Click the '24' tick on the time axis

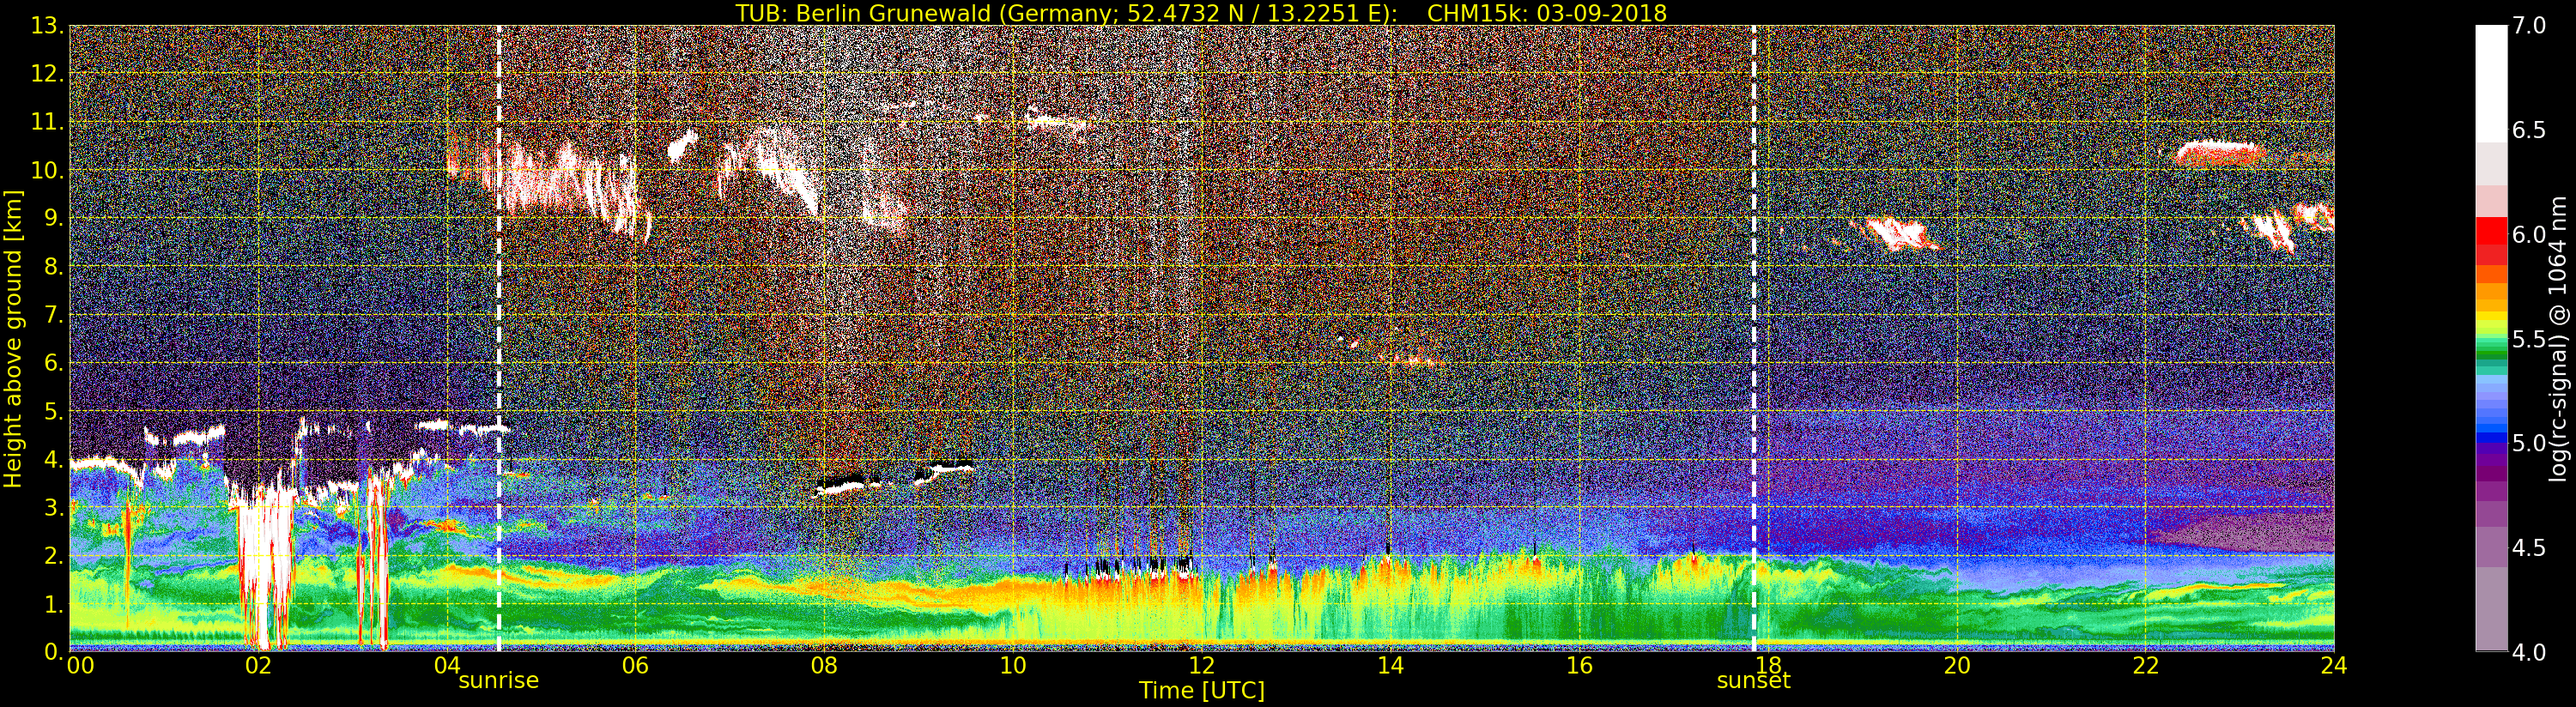[2334, 666]
